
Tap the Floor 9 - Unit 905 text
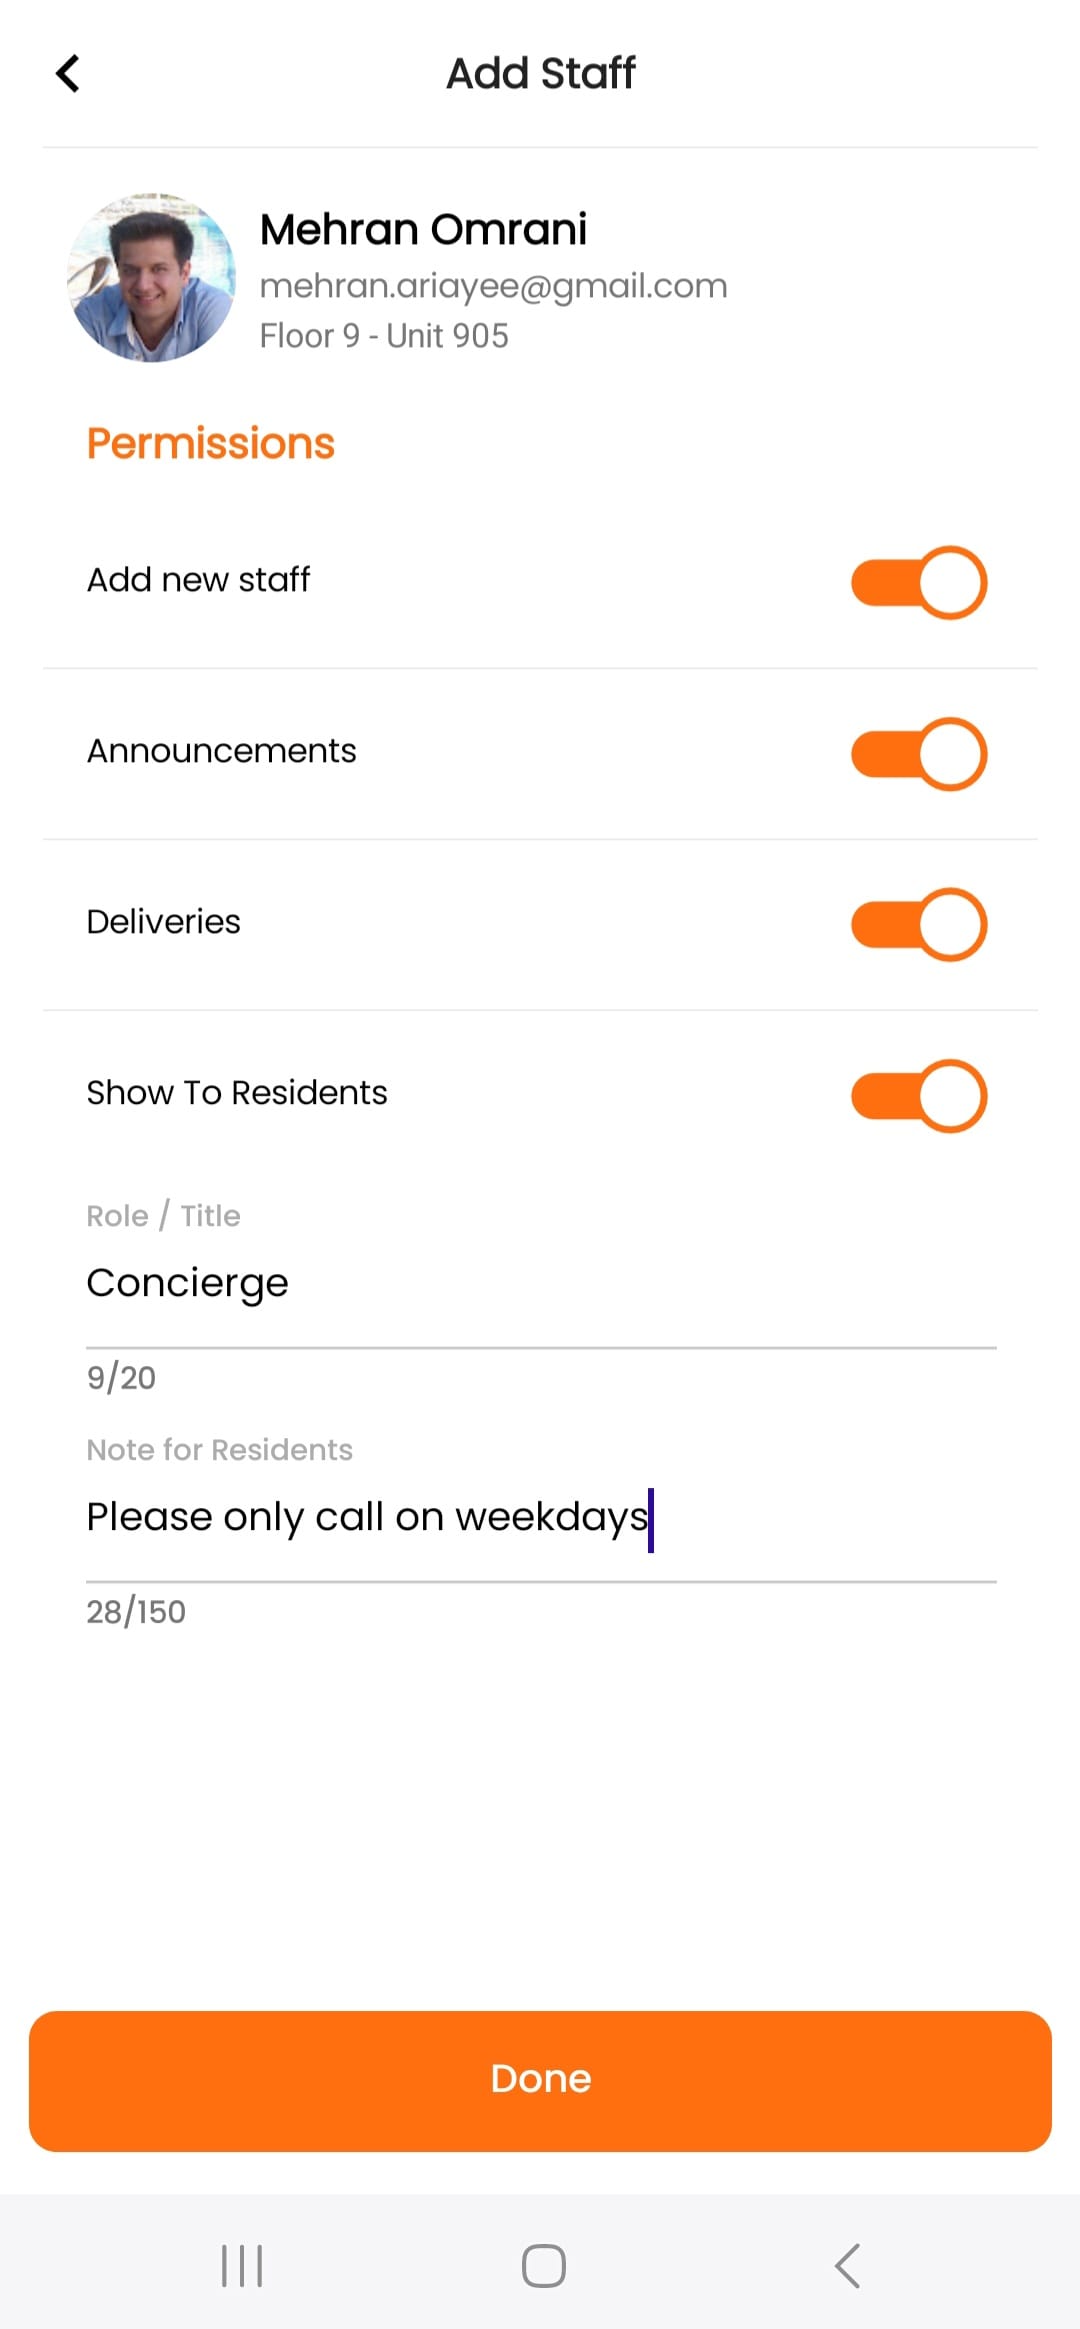pyautogui.click(x=384, y=336)
